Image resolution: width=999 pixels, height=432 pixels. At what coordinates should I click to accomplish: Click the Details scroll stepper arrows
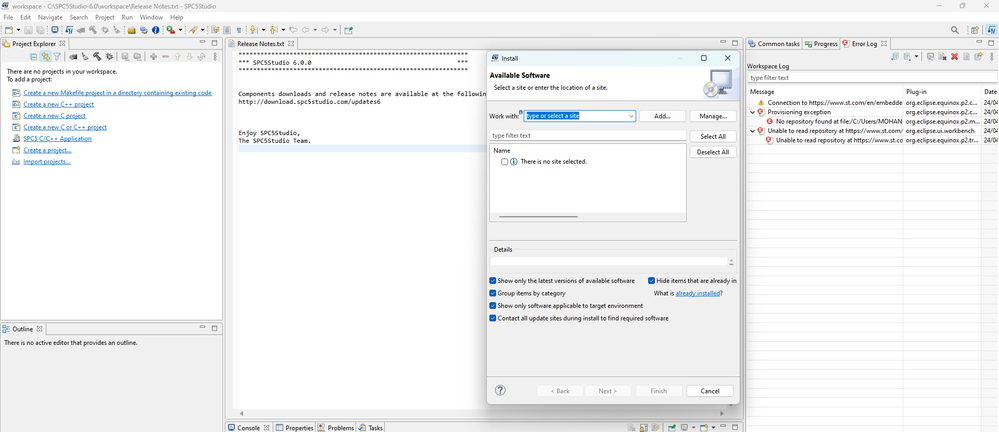[x=731, y=261]
